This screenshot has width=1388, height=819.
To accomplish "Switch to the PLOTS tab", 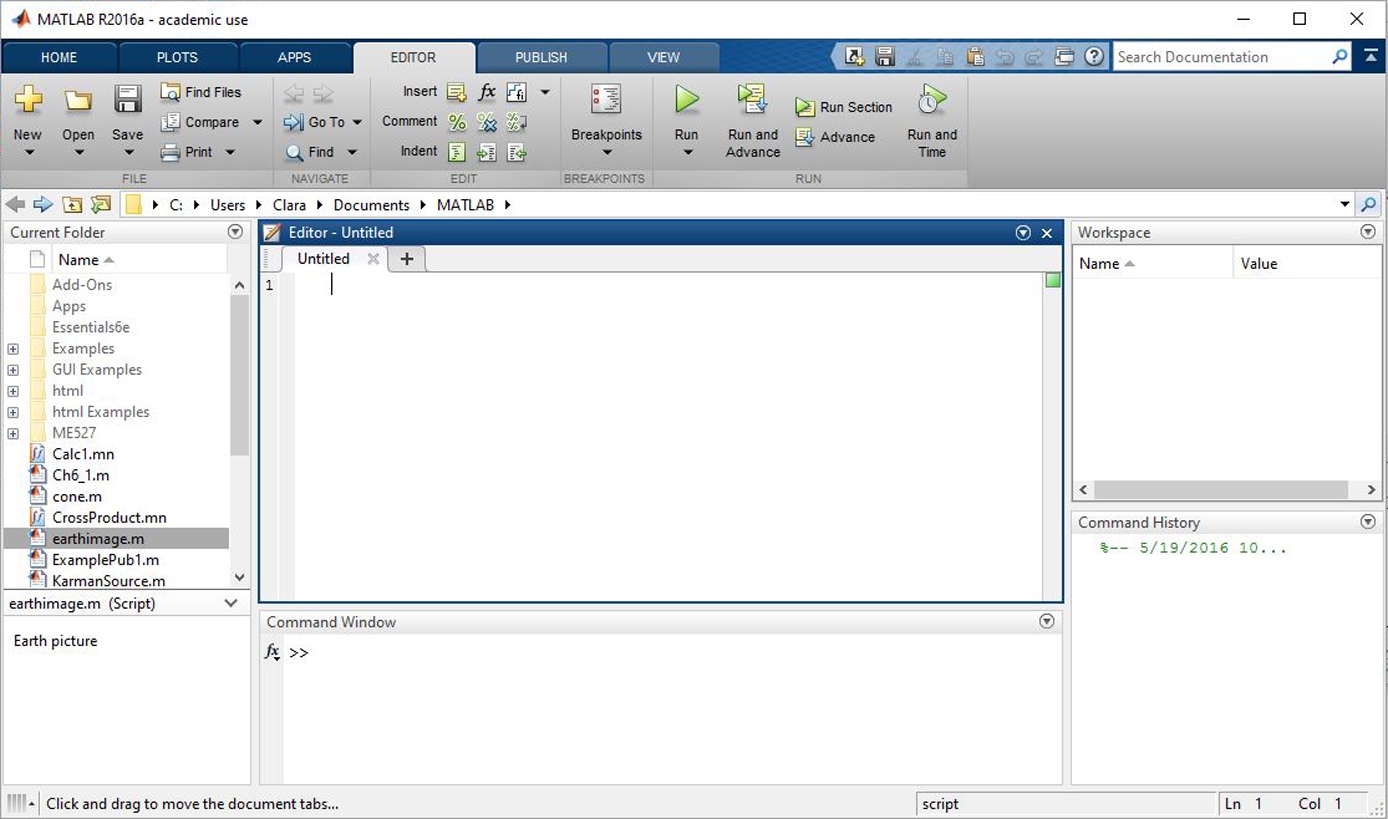I will [177, 57].
